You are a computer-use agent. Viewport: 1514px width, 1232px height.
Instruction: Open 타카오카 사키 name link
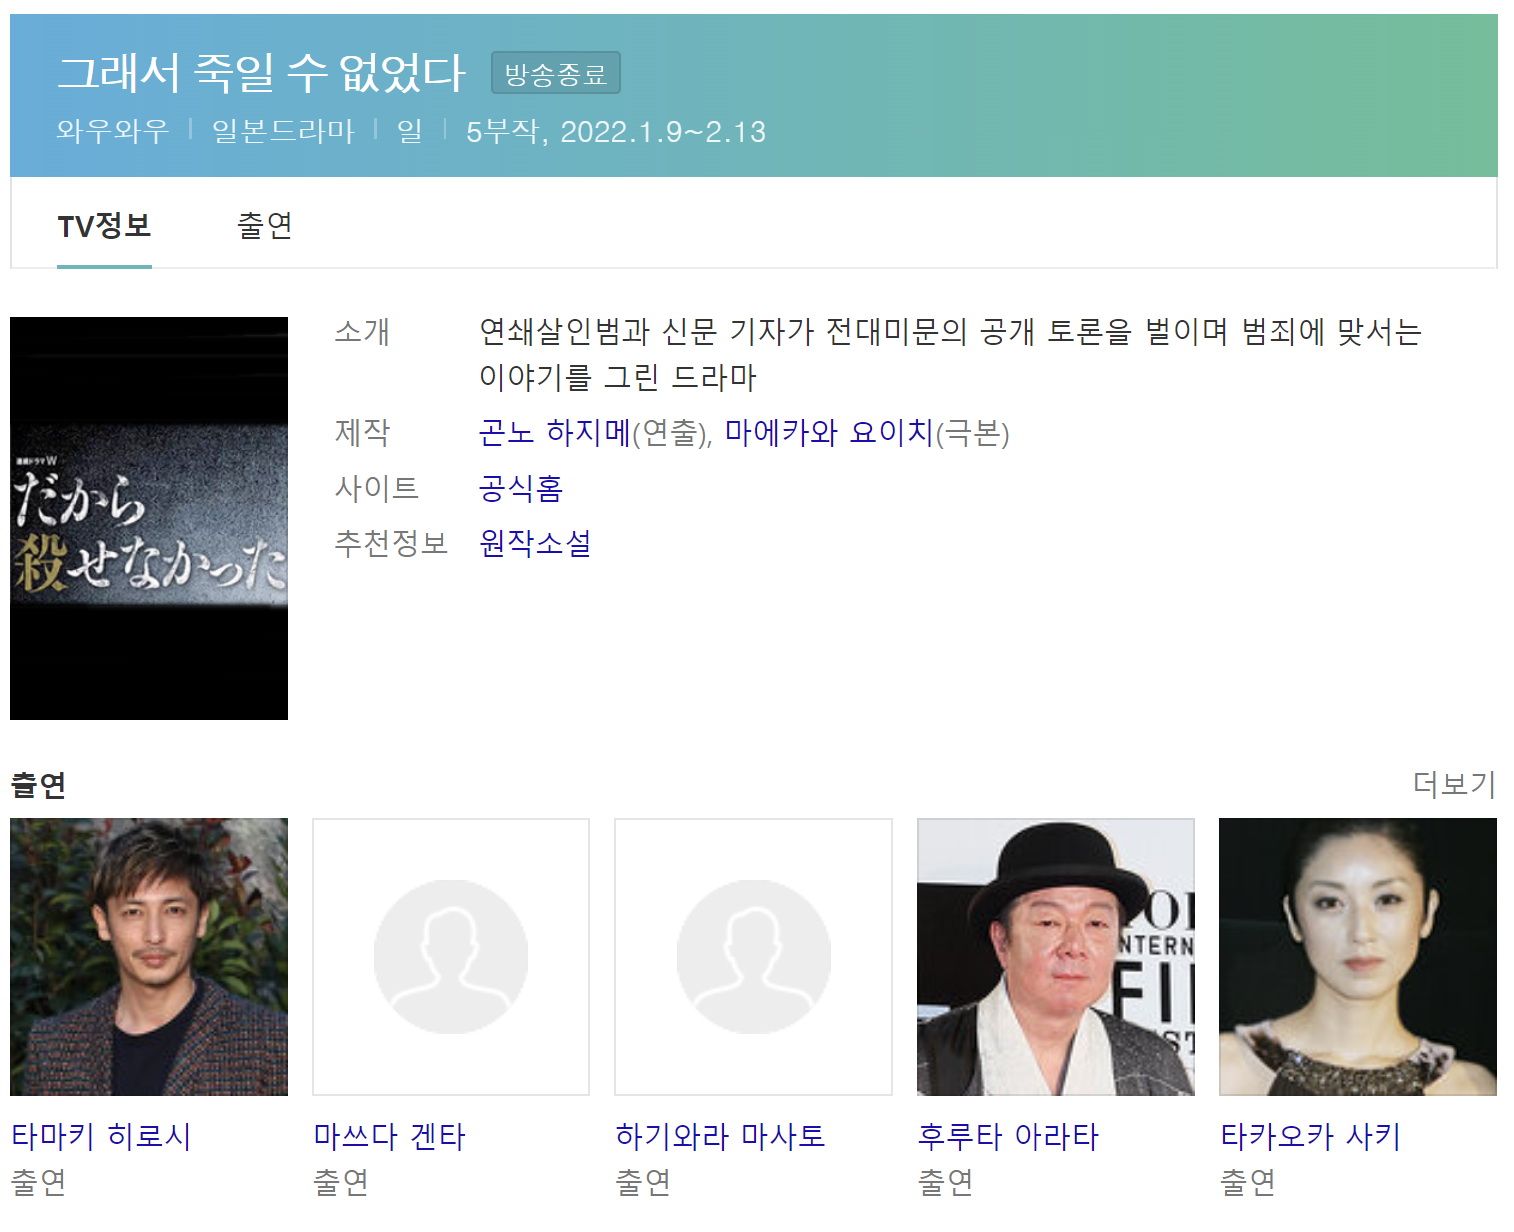[x=1311, y=1136]
